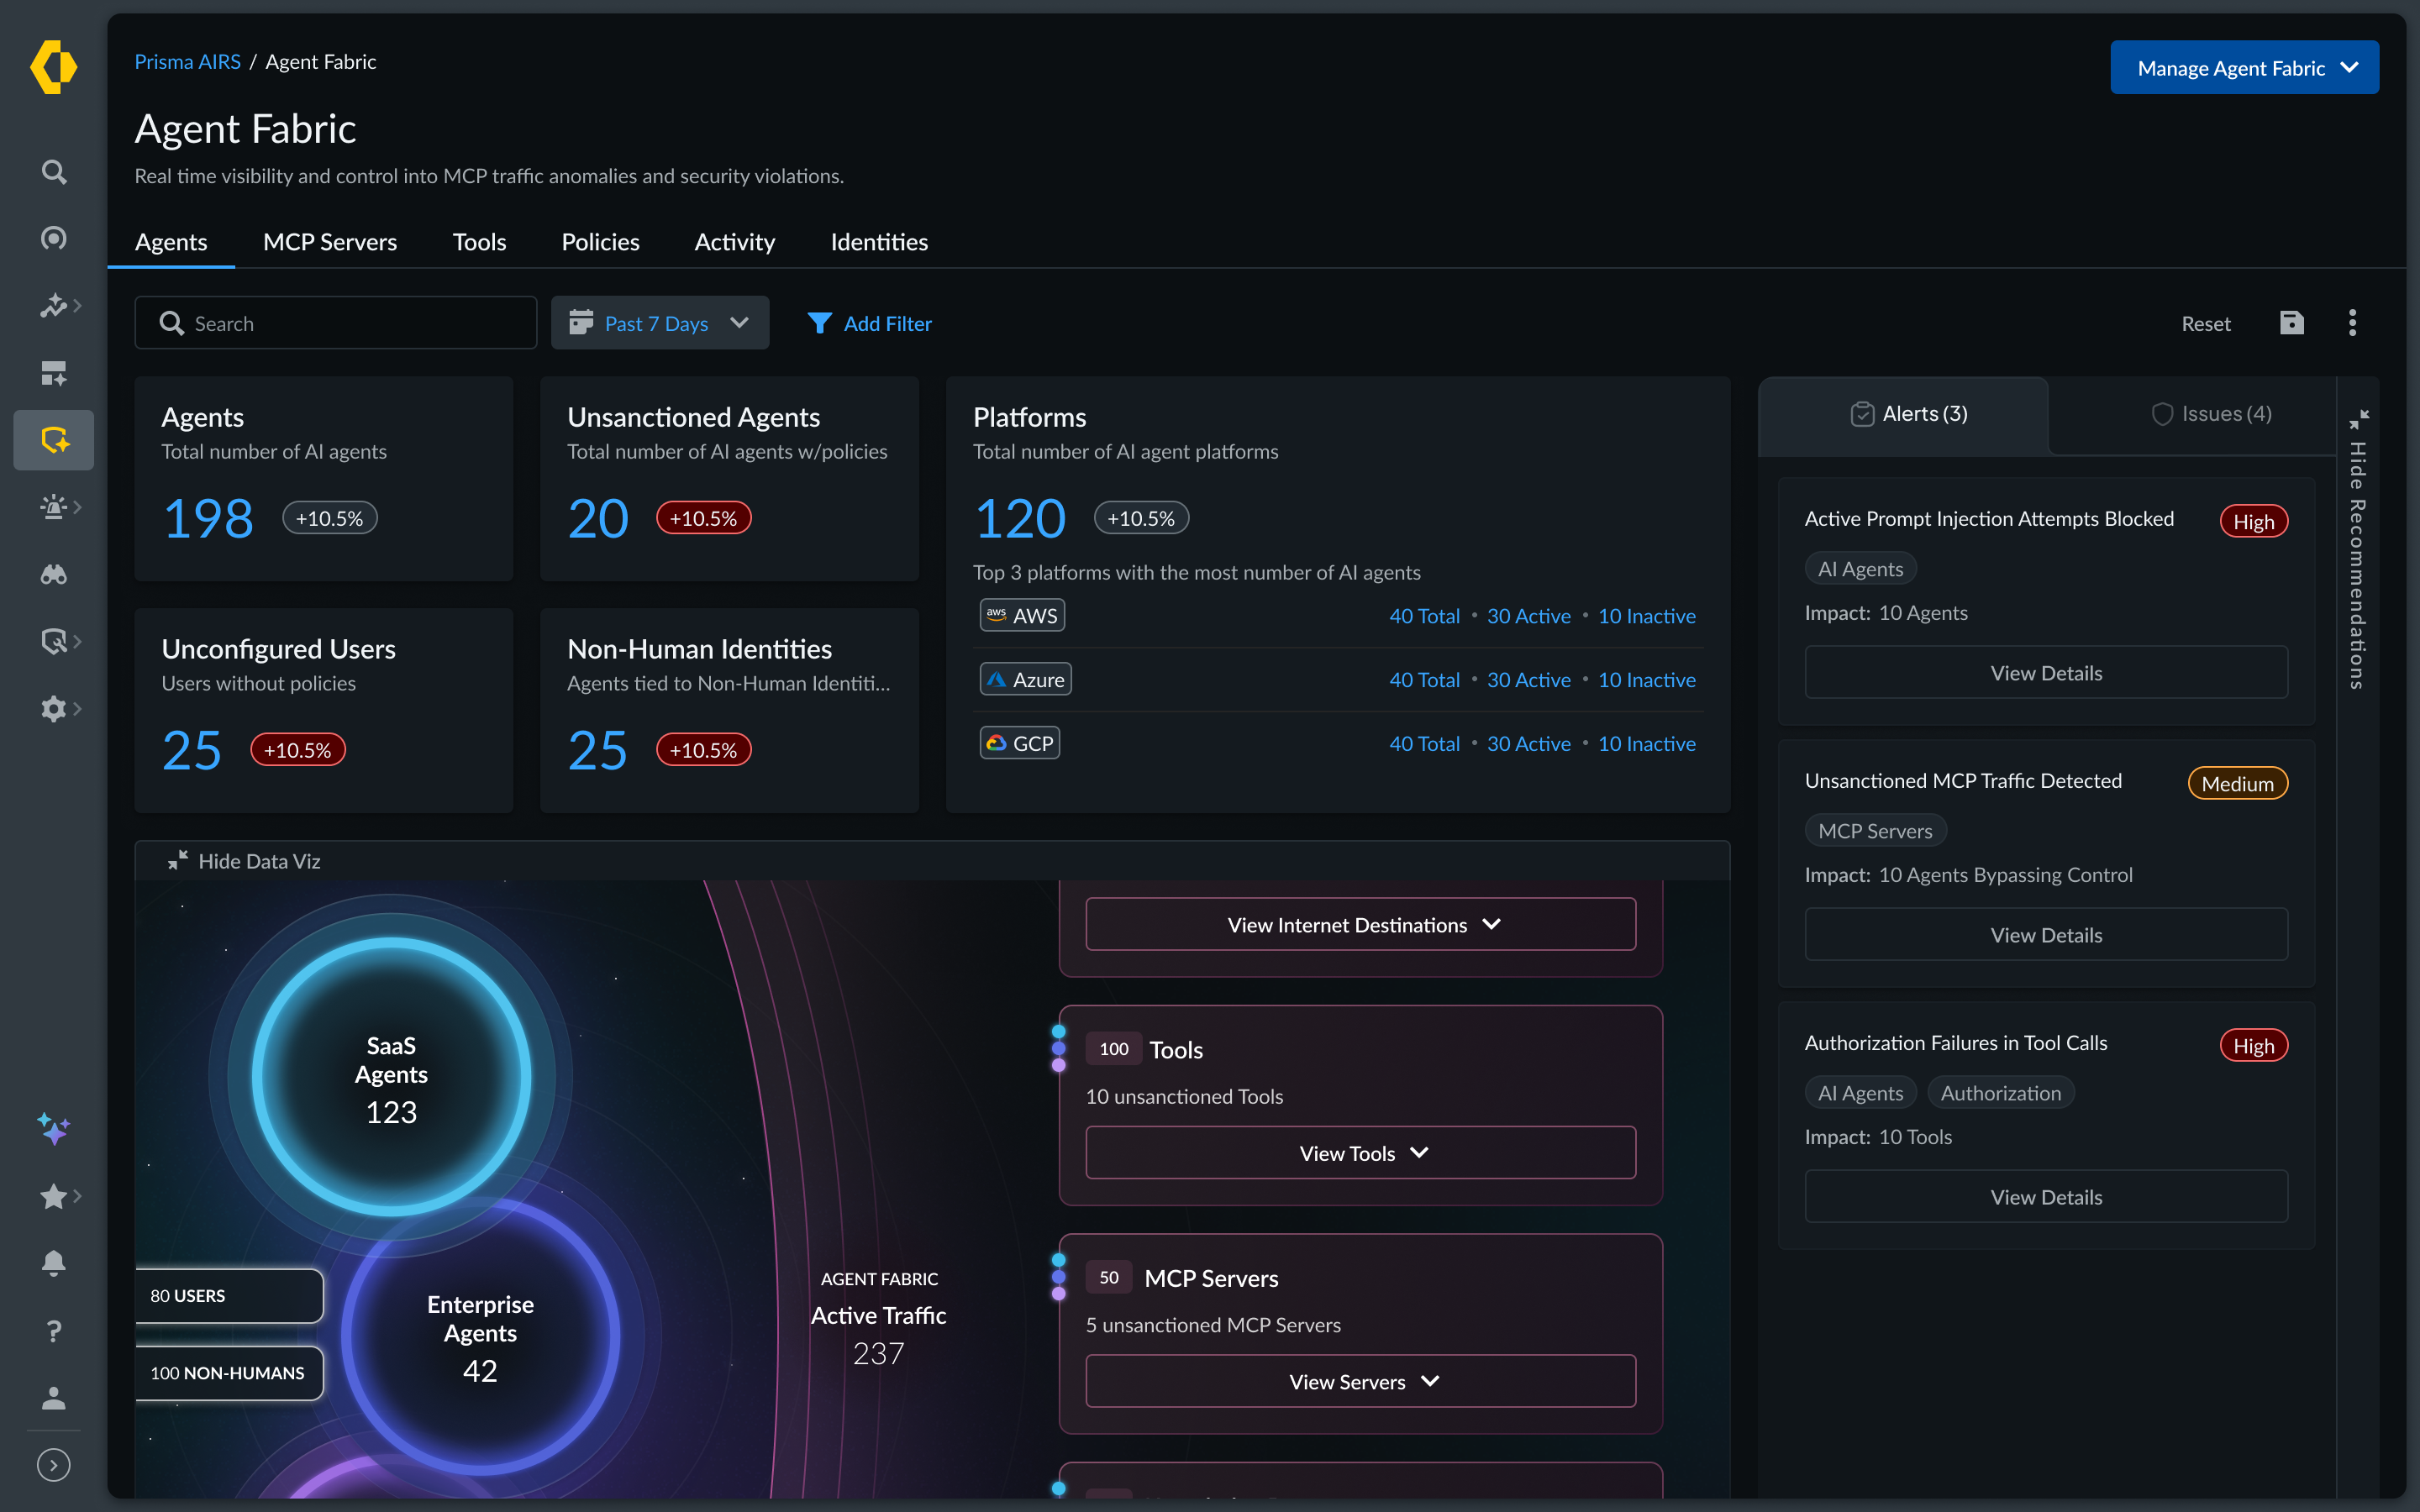Viewport: 2420px width, 1512px height.
Task: Expand the sidebar with the arrow circle
Action: (54, 1465)
